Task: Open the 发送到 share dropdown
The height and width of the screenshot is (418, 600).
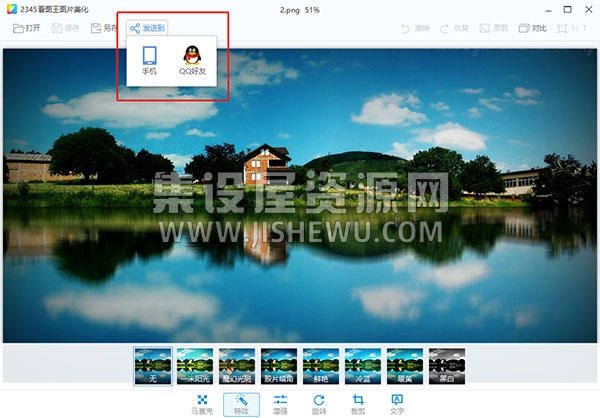Action: point(147,28)
